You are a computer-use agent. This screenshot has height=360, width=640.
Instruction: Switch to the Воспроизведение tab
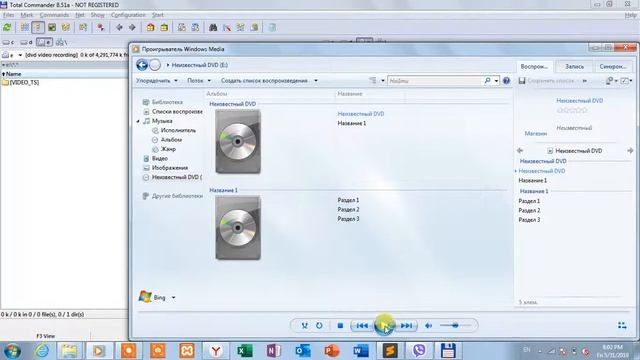pyautogui.click(x=534, y=66)
